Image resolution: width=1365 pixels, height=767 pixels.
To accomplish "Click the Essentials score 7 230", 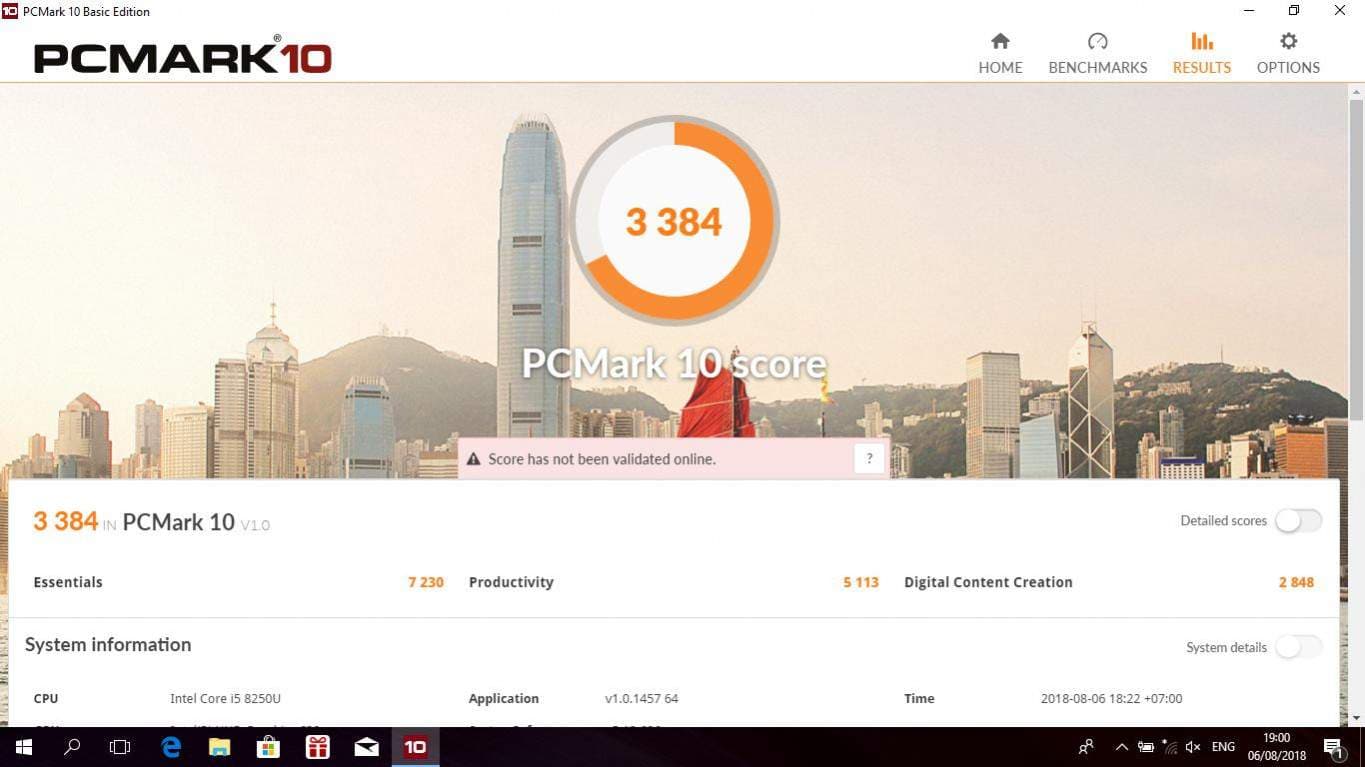I will click(426, 582).
